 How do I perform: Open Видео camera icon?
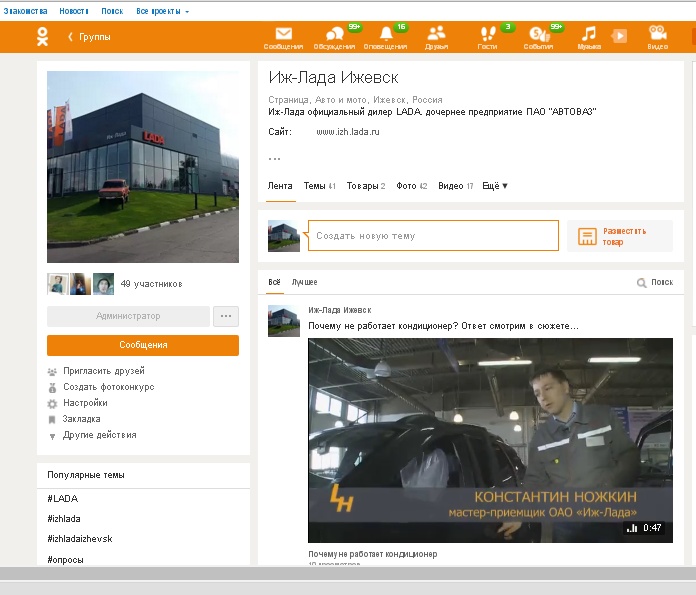[657, 33]
